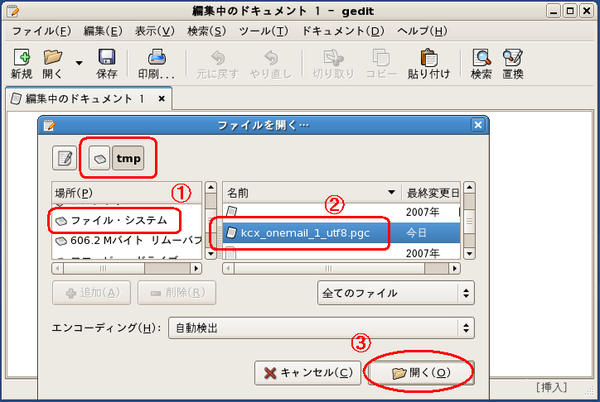Select the 606.2 Mバイト removable media entry
The height and width of the screenshot is (402, 600).
click(126, 241)
